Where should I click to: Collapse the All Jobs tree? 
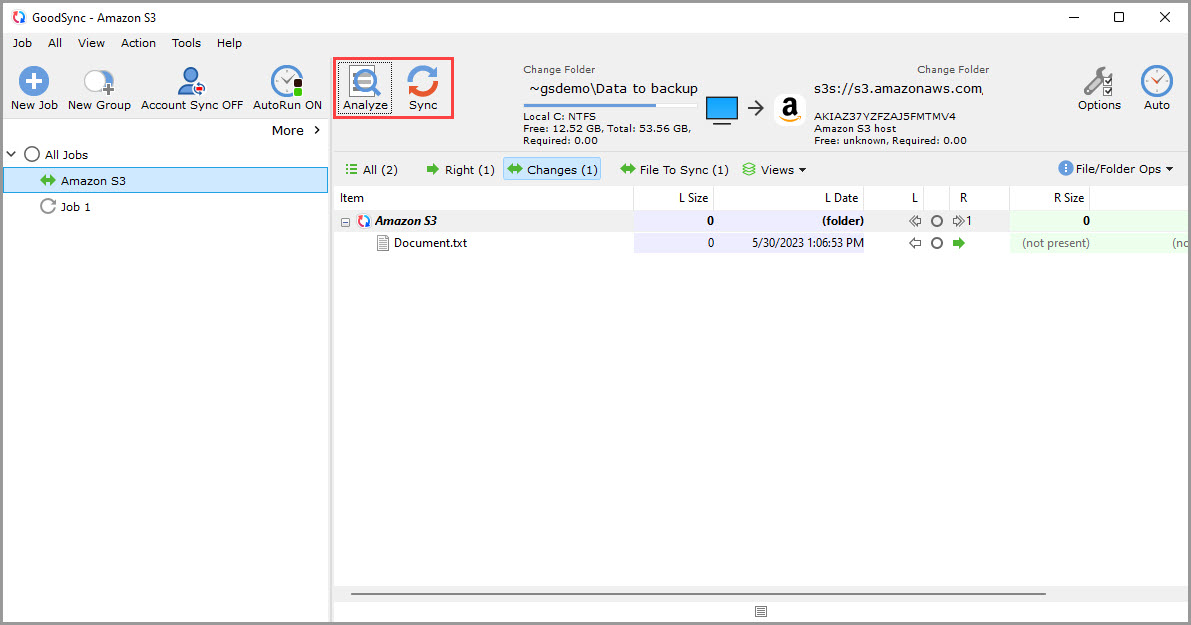[12, 155]
